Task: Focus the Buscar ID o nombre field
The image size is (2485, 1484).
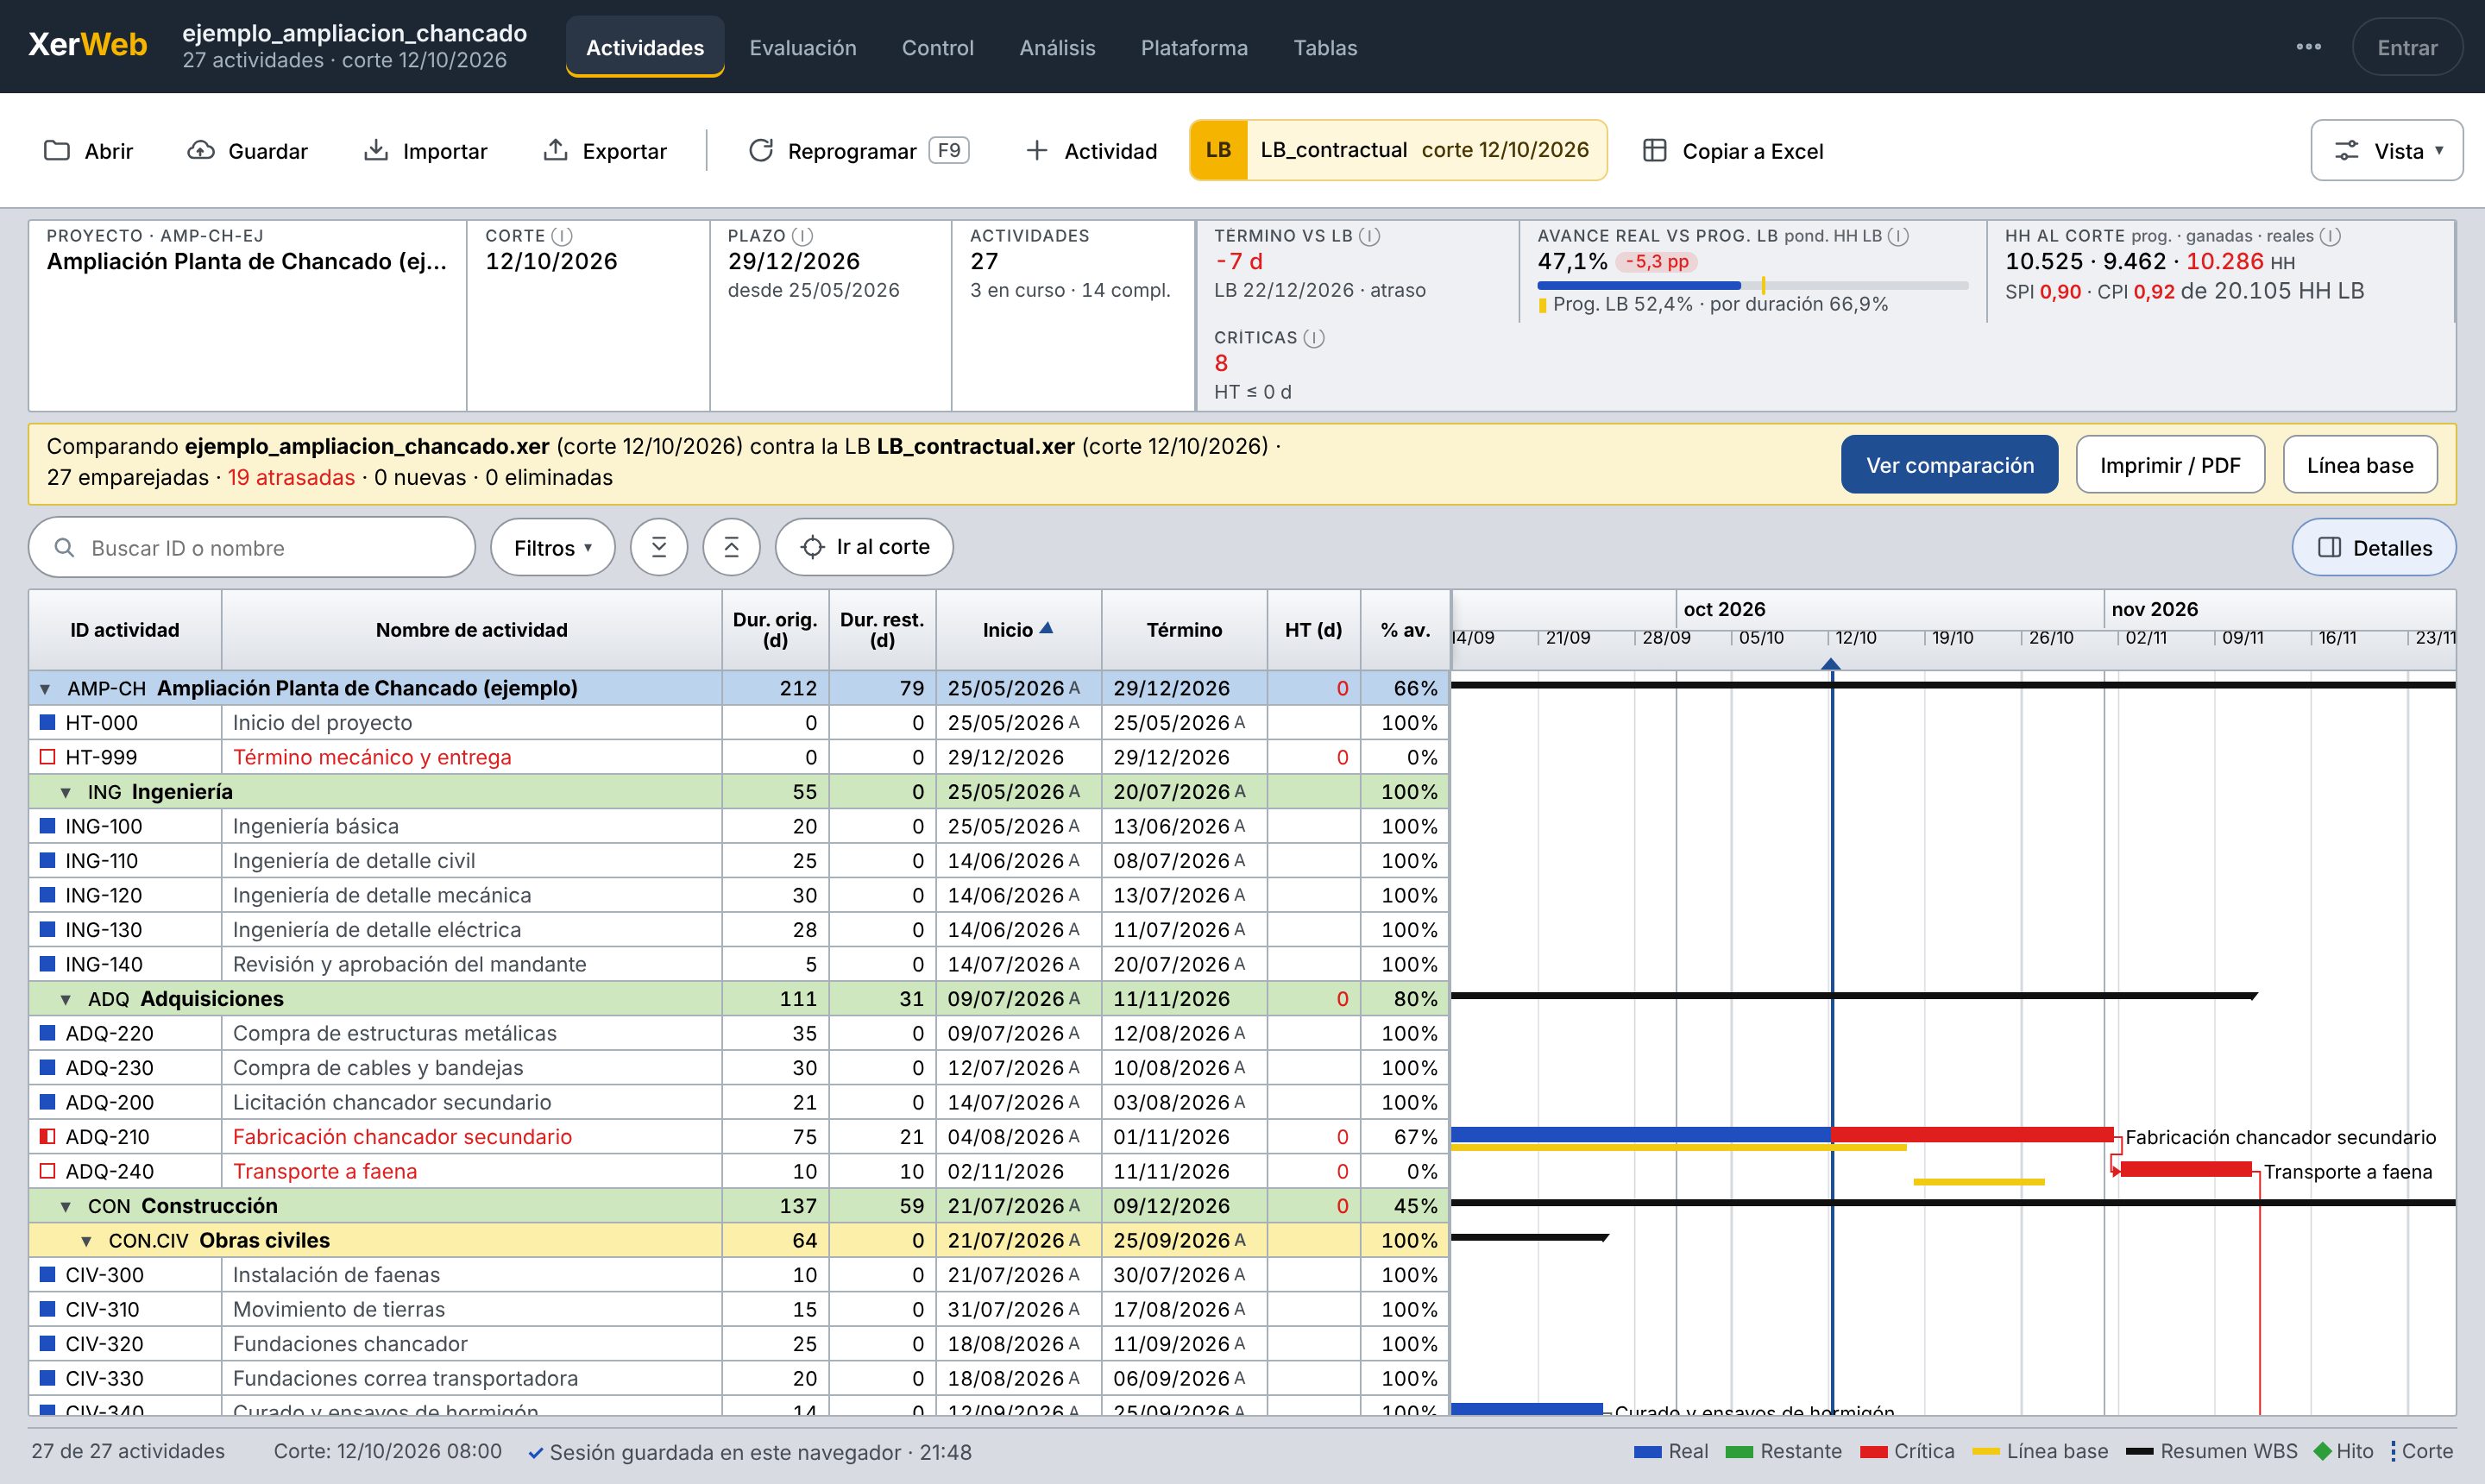Action: [x=252, y=547]
